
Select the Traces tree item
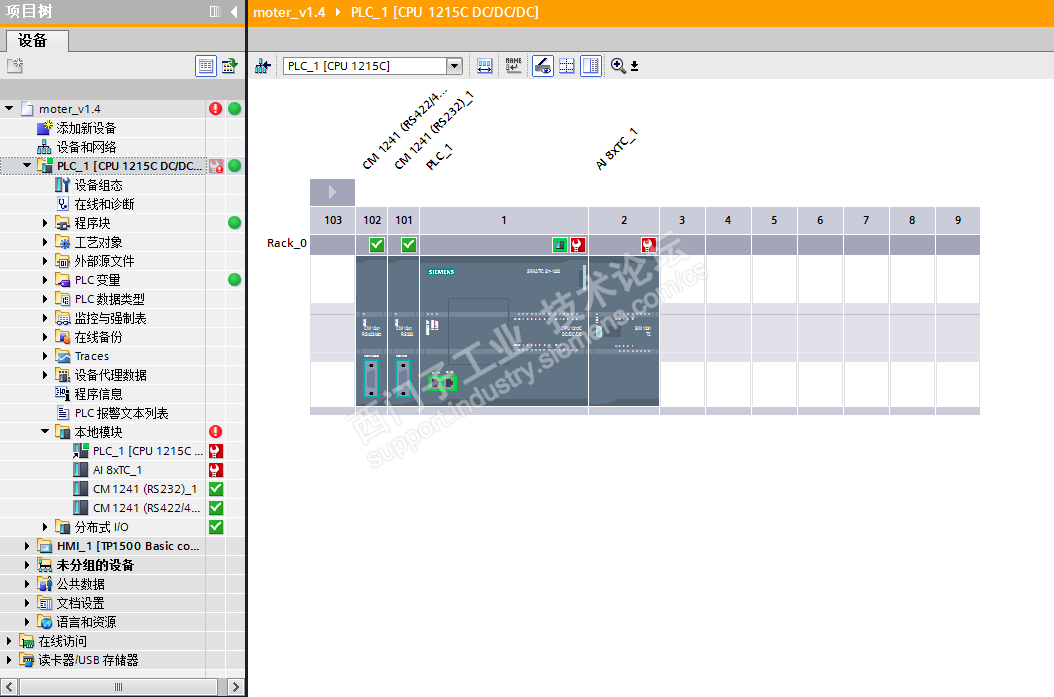pyautogui.click(x=91, y=356)
